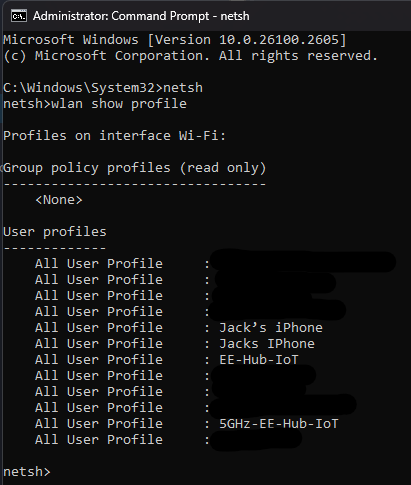The image size is (411, 485).
Task: Click the 'Jack’s iPhone' profile name
Action: 271,328
